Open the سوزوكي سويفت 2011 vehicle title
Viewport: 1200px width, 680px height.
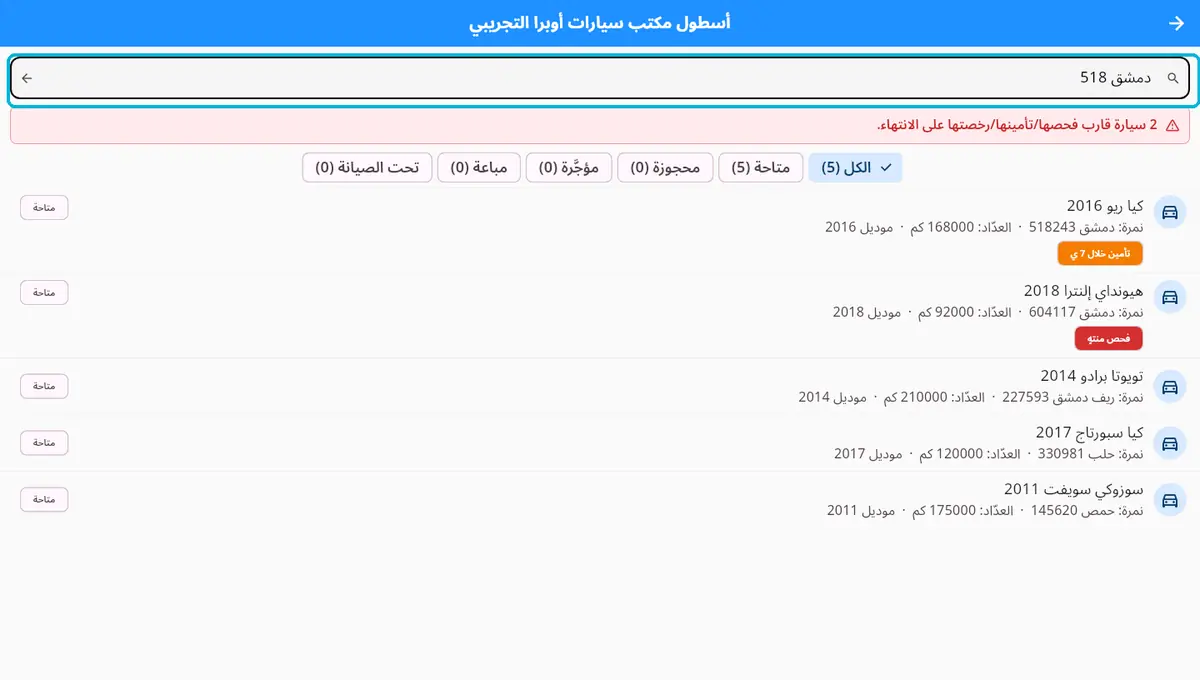[x=1073, y=490]
